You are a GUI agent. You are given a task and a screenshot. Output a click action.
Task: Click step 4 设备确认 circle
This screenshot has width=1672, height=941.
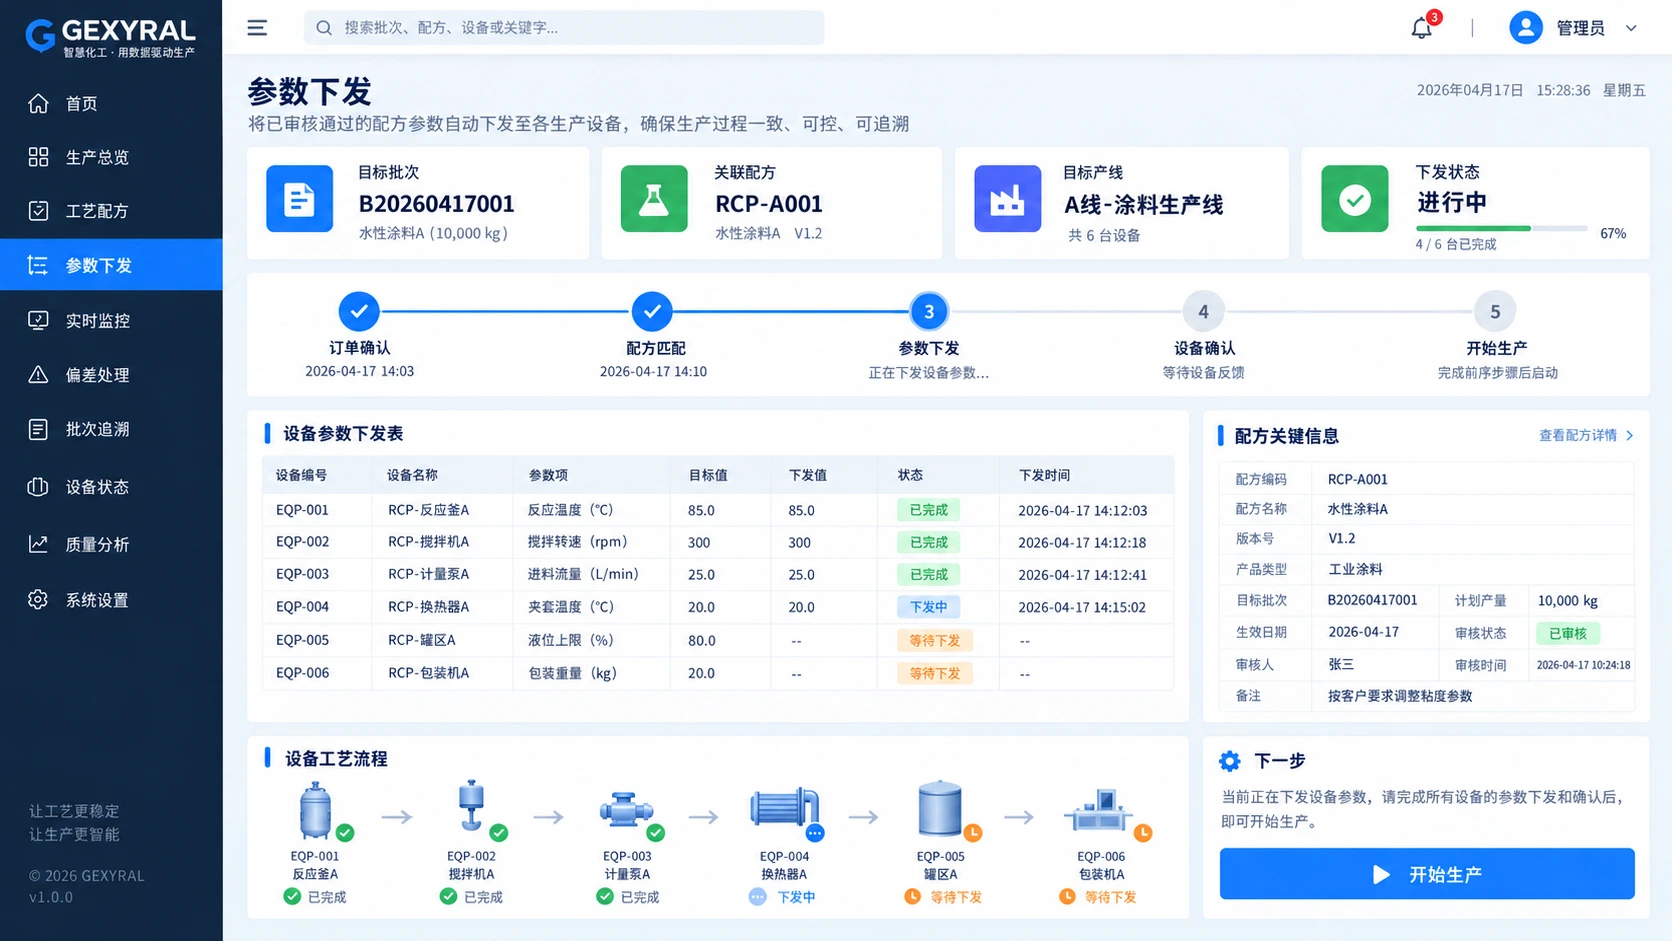1203,311
